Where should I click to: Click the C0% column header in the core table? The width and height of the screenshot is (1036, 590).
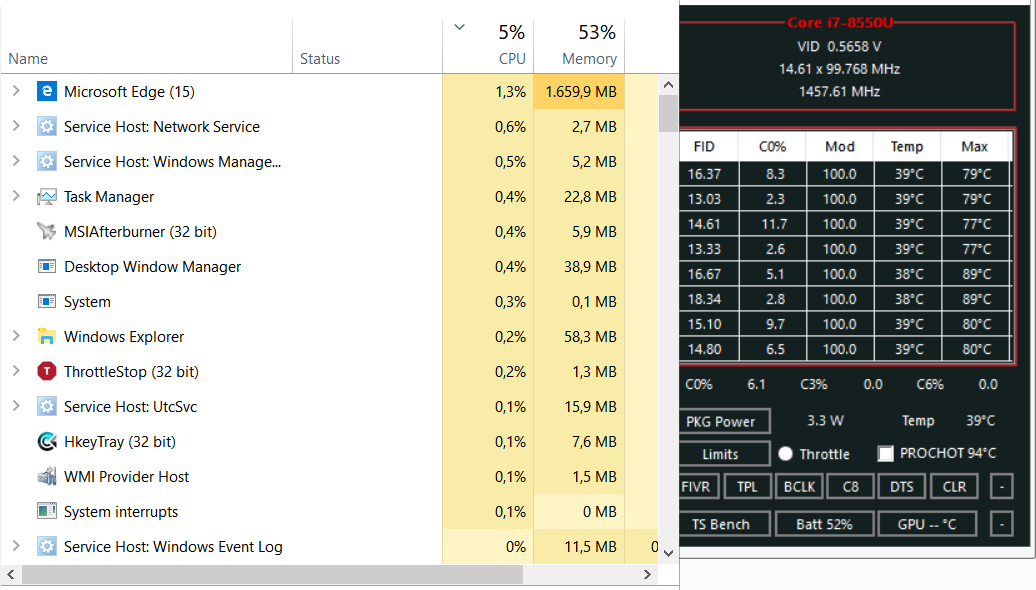772,147
